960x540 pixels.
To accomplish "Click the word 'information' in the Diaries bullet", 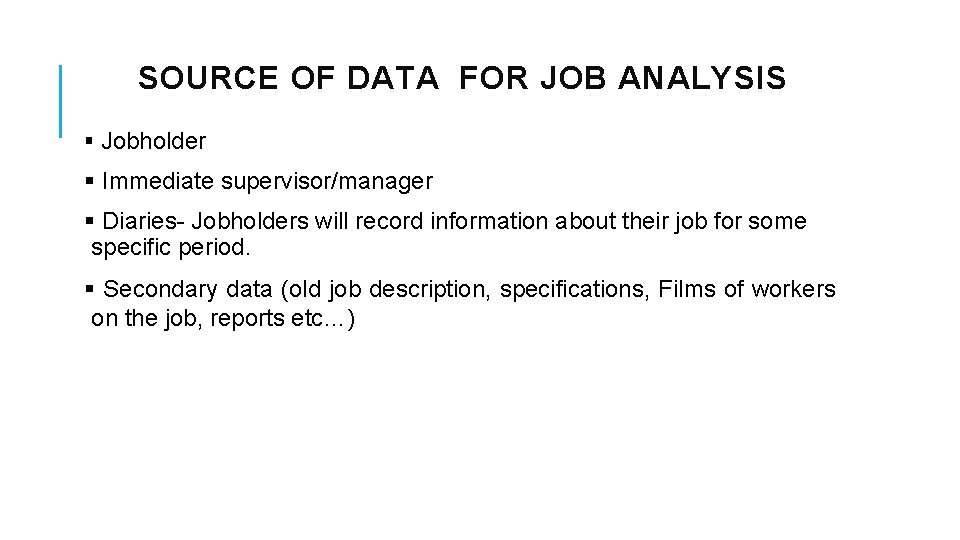I will pyautogui.click(x=489, y=221).
